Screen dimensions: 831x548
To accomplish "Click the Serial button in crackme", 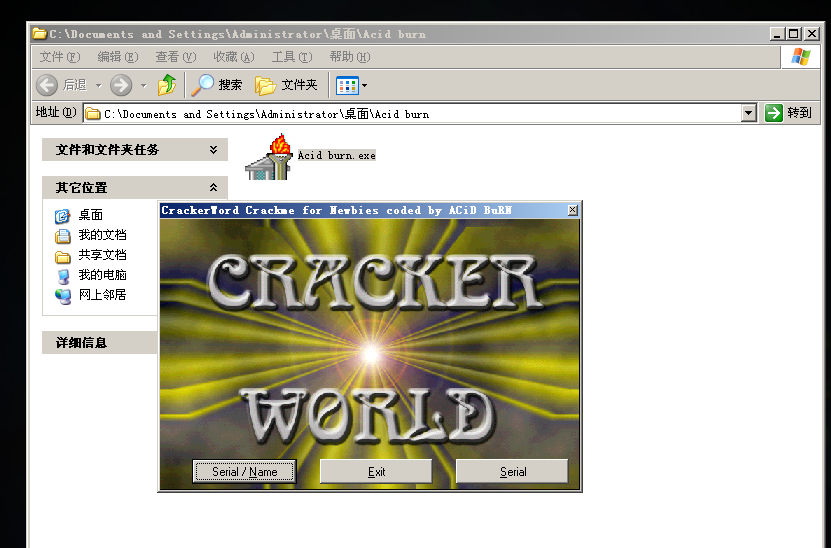I will pyautogui.click(x=512, y=472).
